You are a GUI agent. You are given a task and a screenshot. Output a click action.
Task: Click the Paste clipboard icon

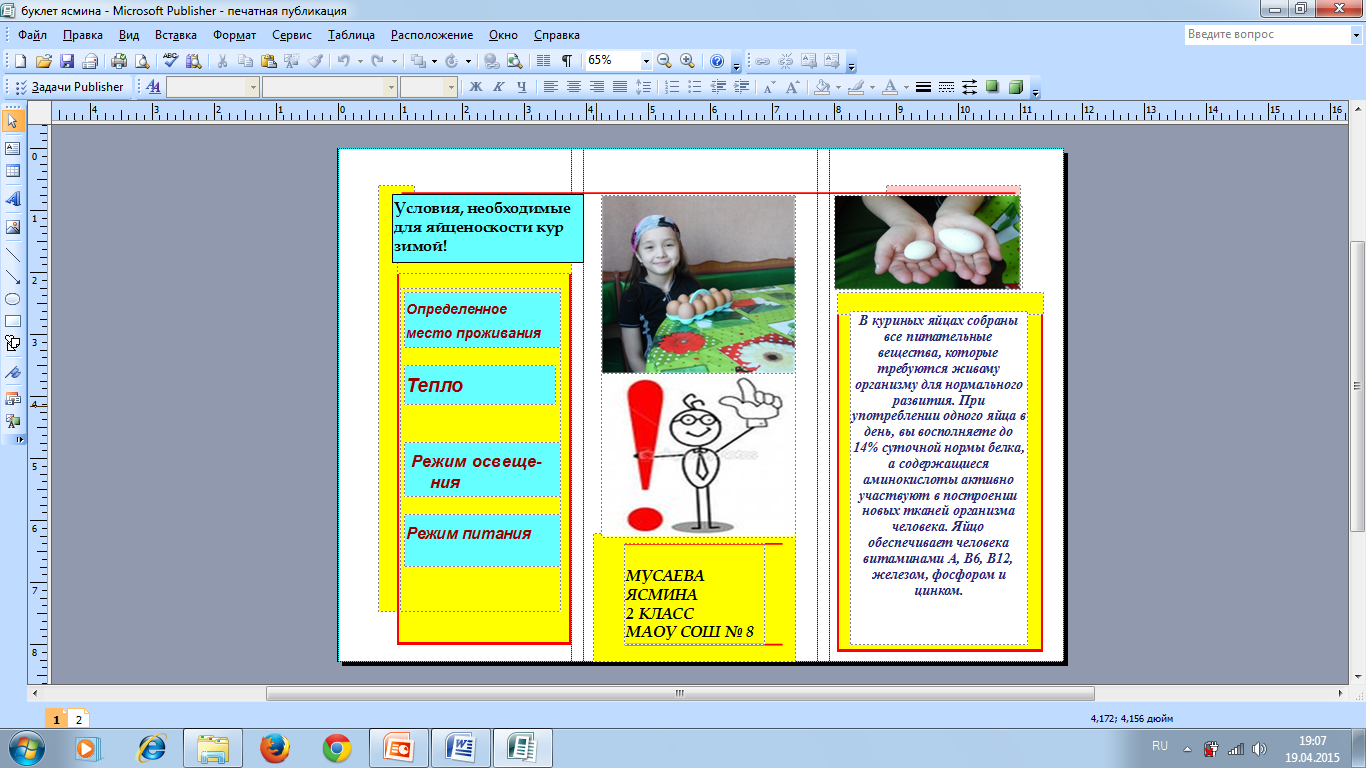click(x=269, y=61)
